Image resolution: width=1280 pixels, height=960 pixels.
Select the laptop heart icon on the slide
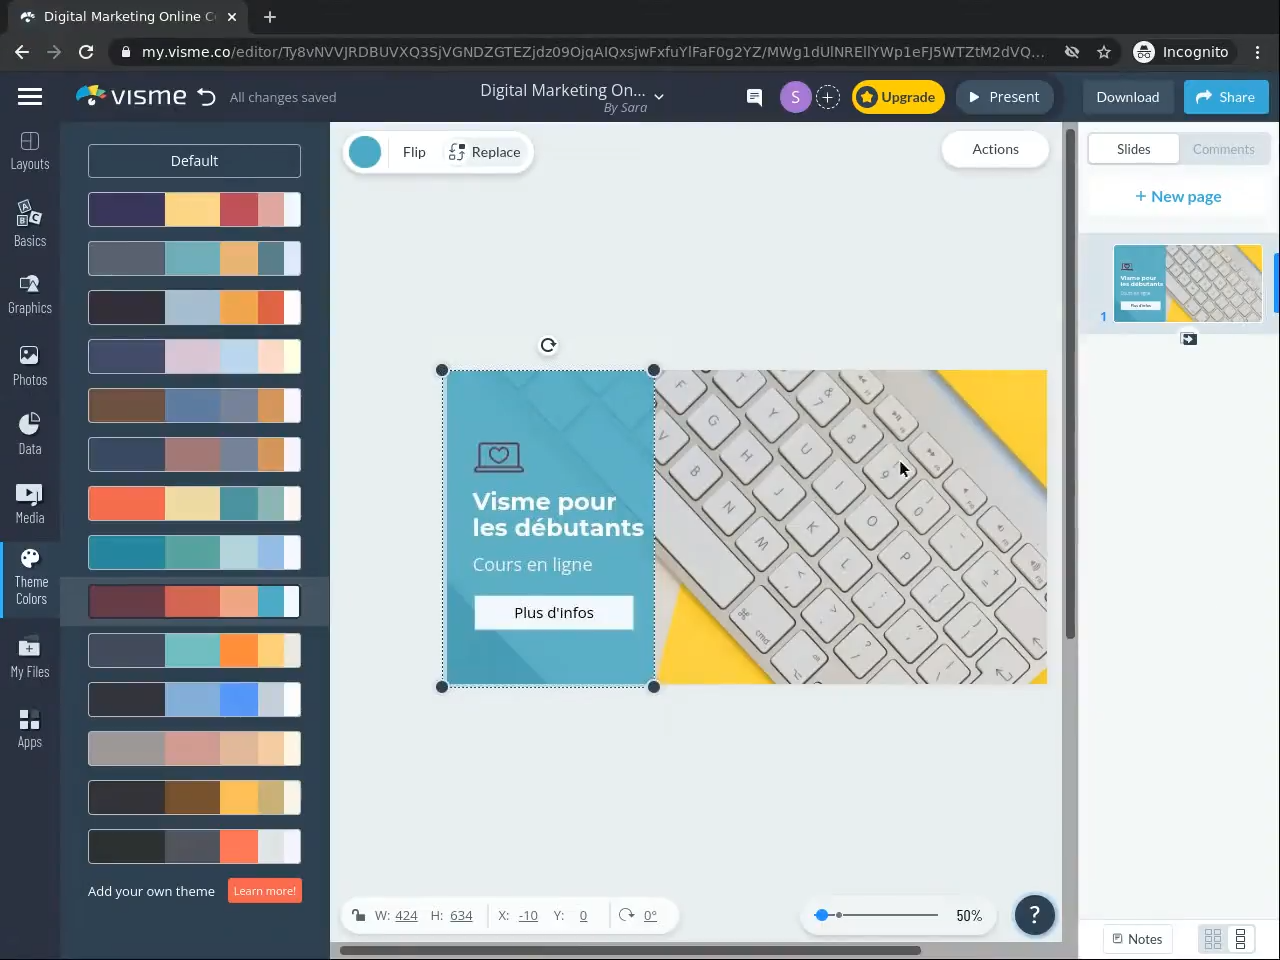pyautogui.click(x=499, y=457)
